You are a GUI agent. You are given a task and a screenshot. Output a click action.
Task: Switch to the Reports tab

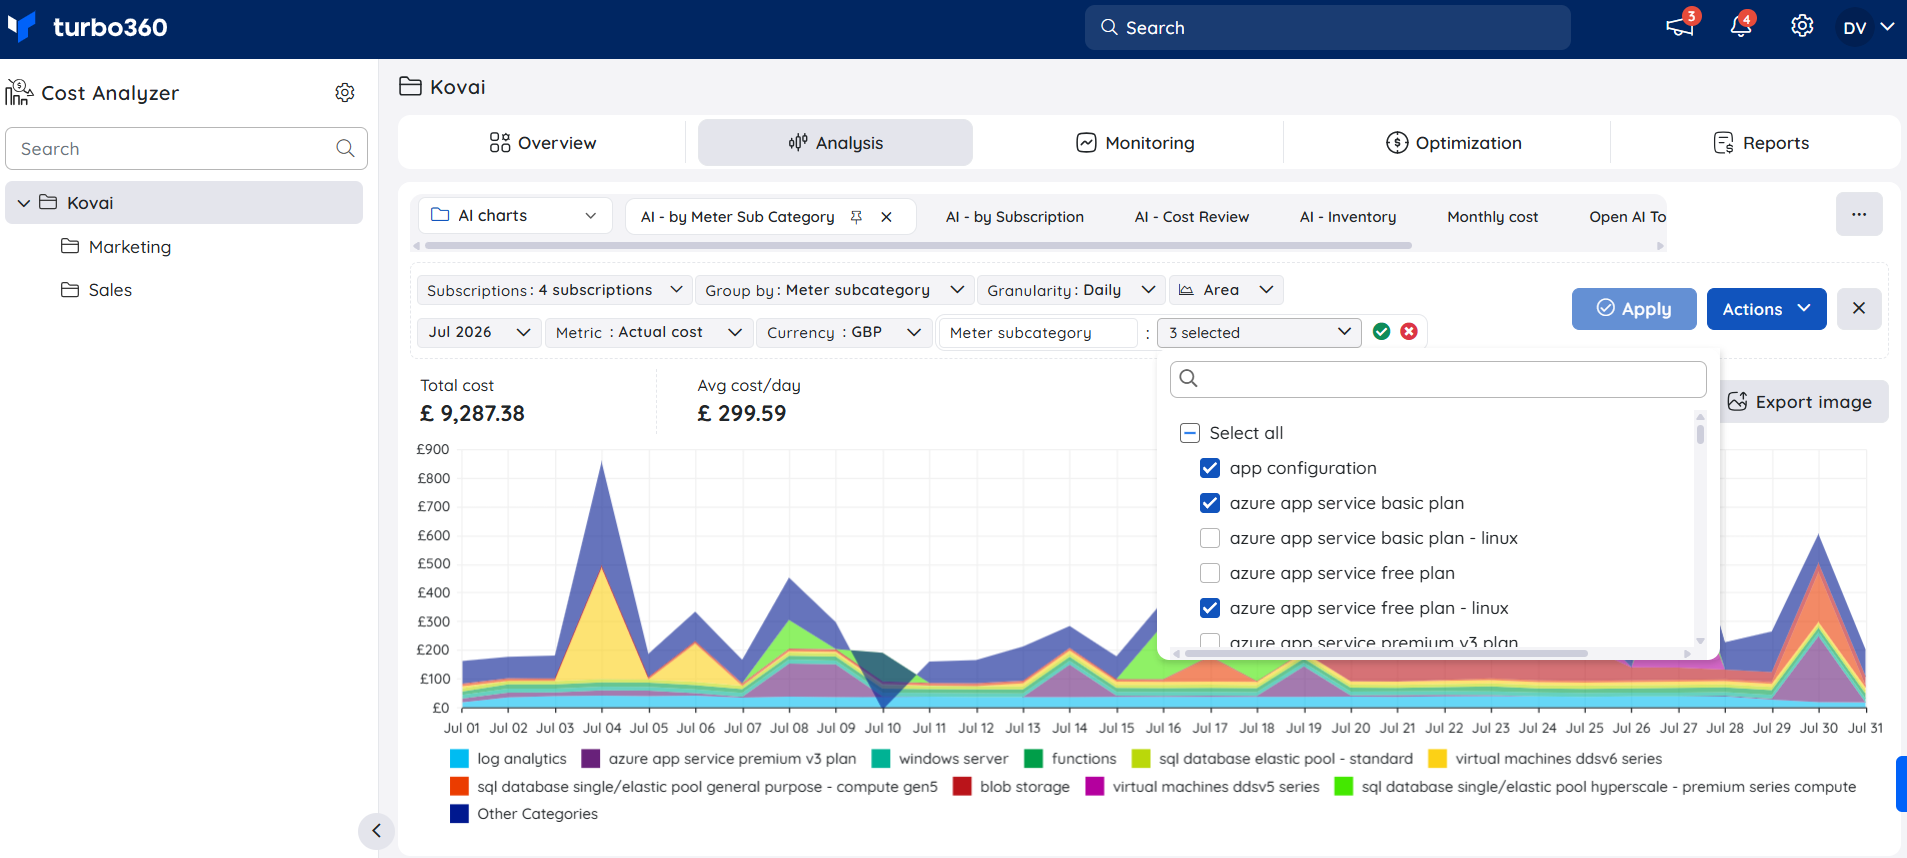click(1761, 143)
